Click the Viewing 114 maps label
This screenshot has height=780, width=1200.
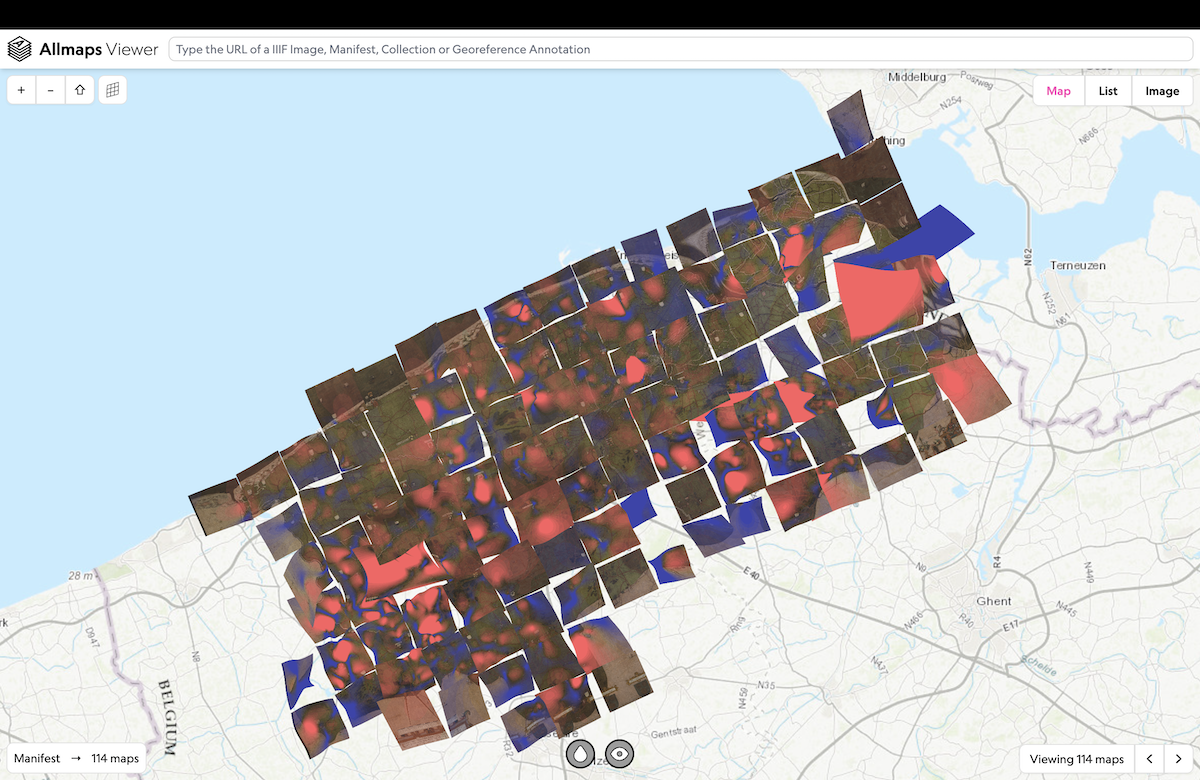pos(1077,759)
